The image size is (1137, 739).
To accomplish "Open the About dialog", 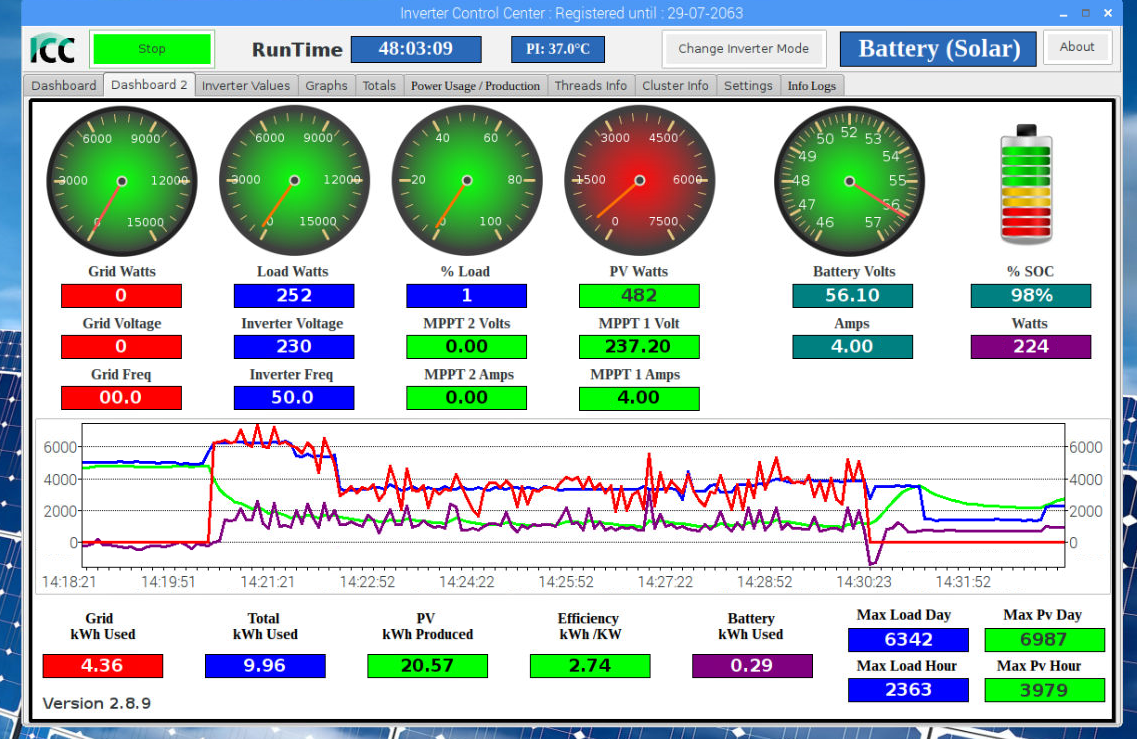I will tap(1077, 47).
